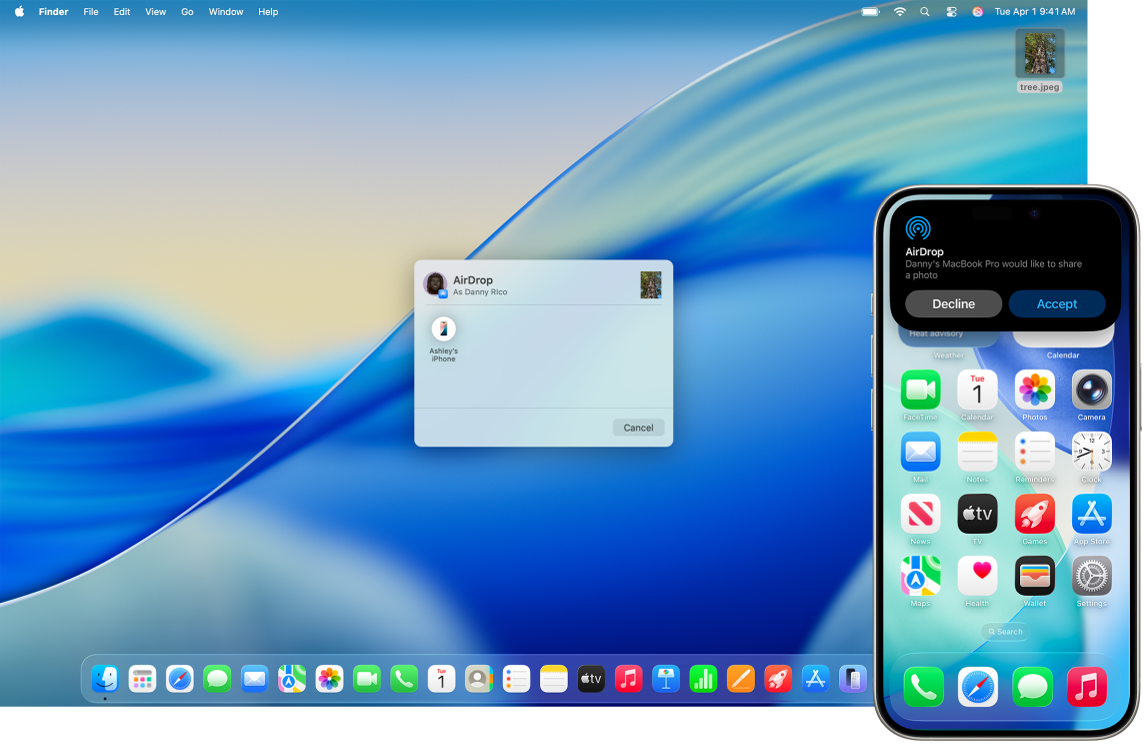Open Music from the iPhone dock
Screen dimensions: 1144x746
point(1087,687)
